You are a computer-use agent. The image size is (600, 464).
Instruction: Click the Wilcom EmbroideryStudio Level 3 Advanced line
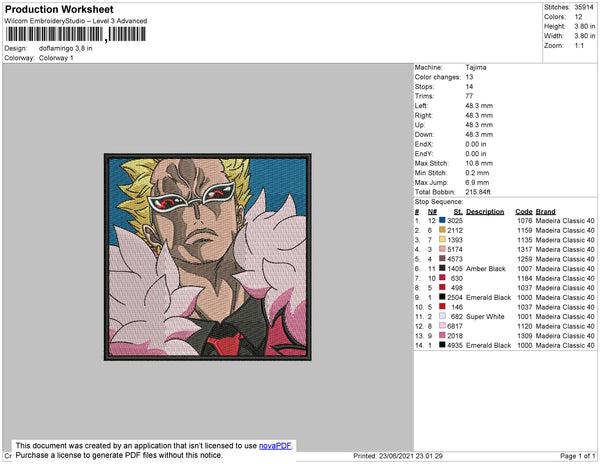[x=76, y=21]
